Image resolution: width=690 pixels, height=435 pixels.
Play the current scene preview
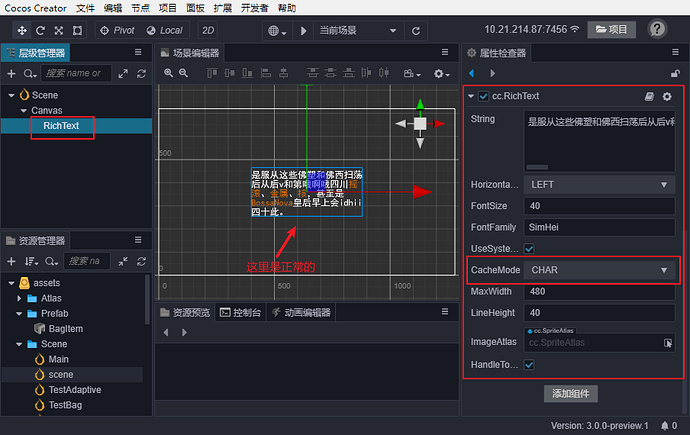pos(303,31)
